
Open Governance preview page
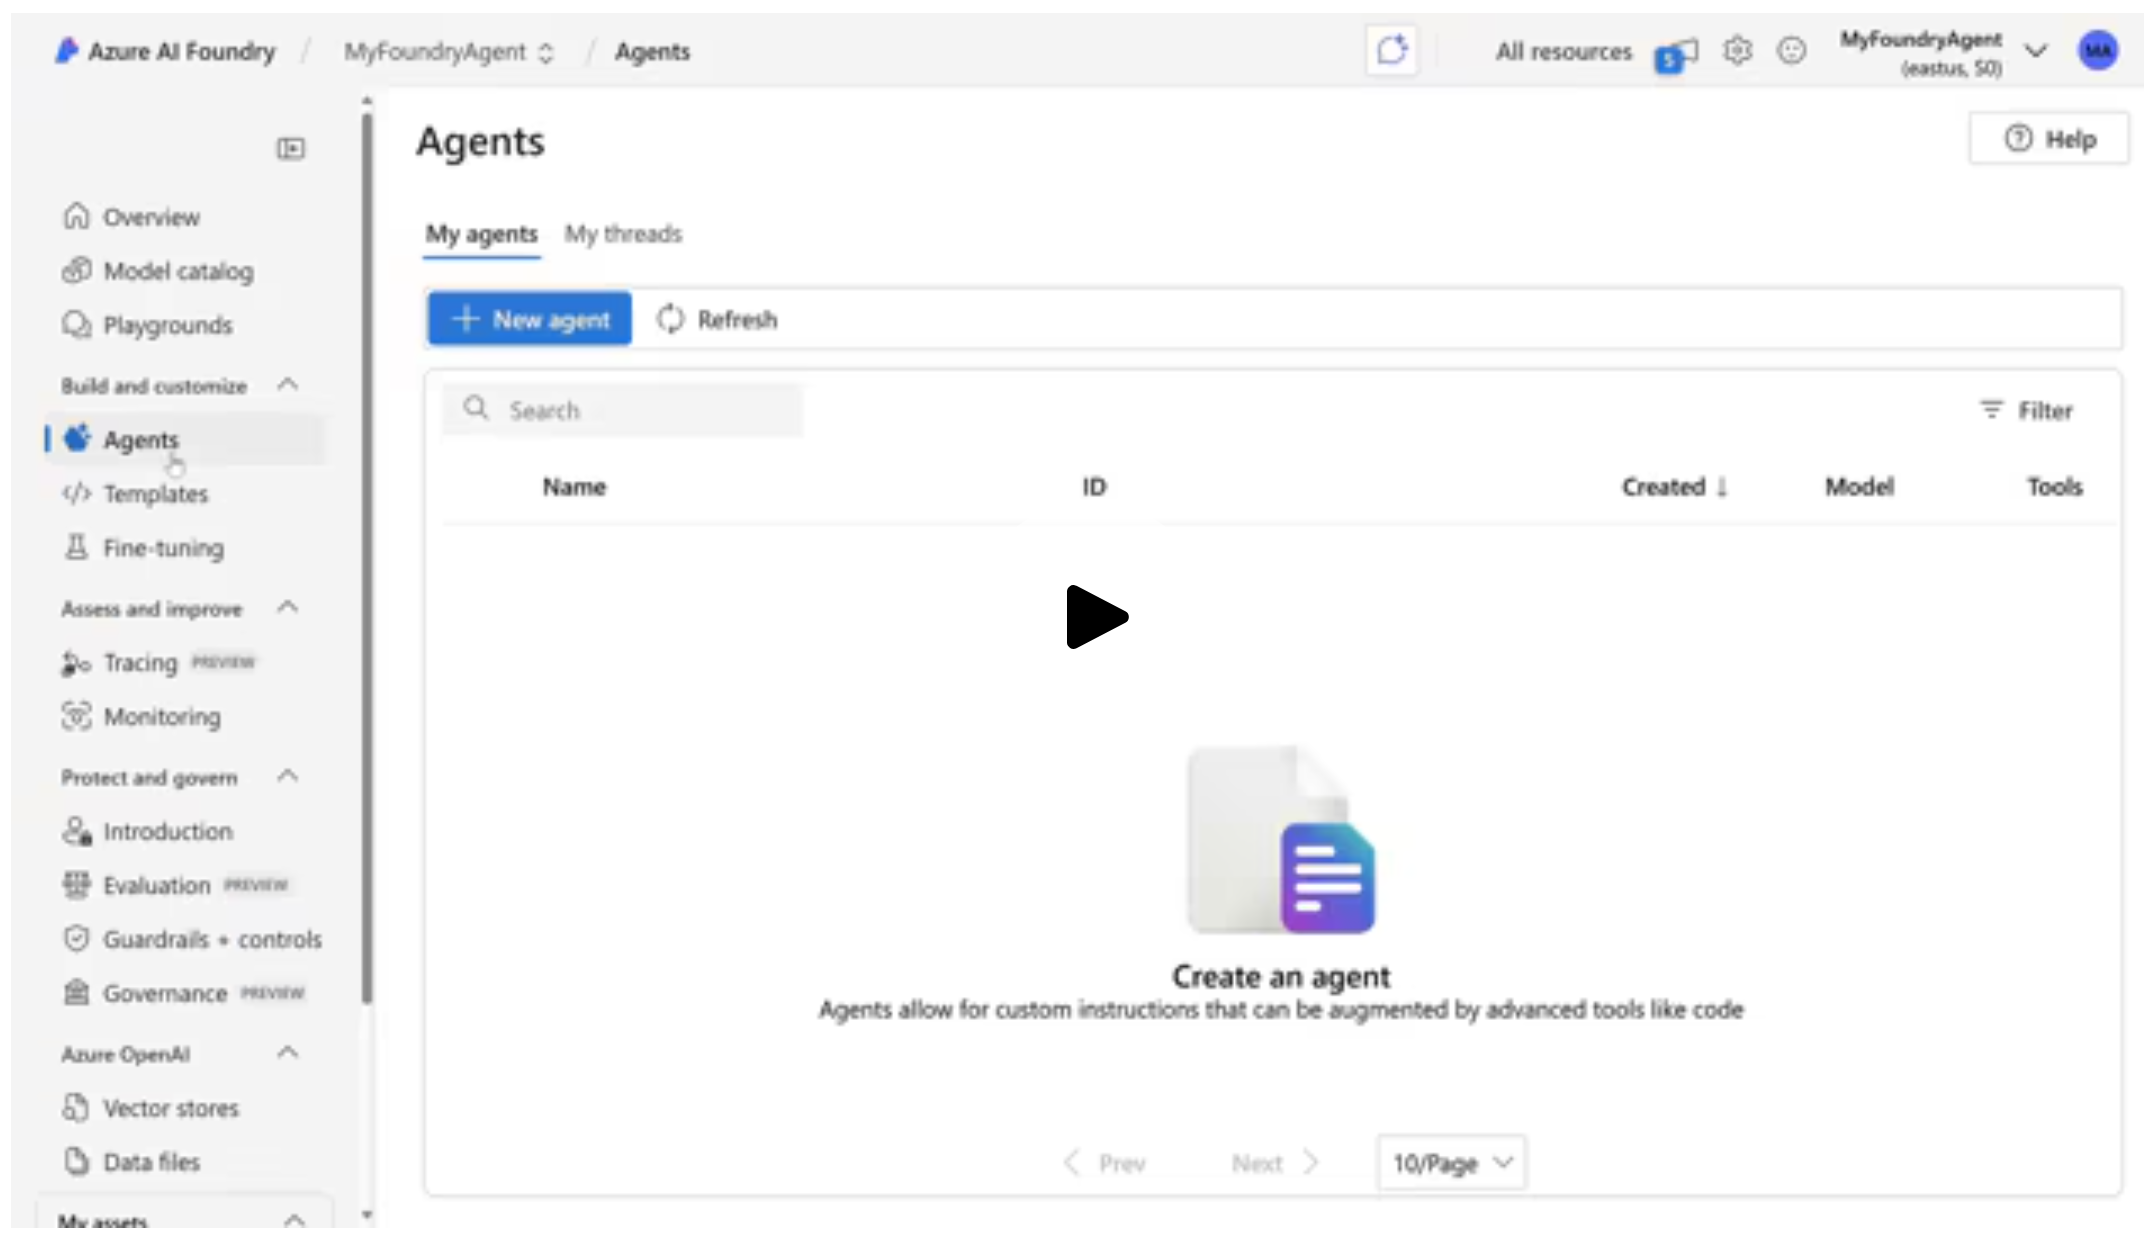183,993
